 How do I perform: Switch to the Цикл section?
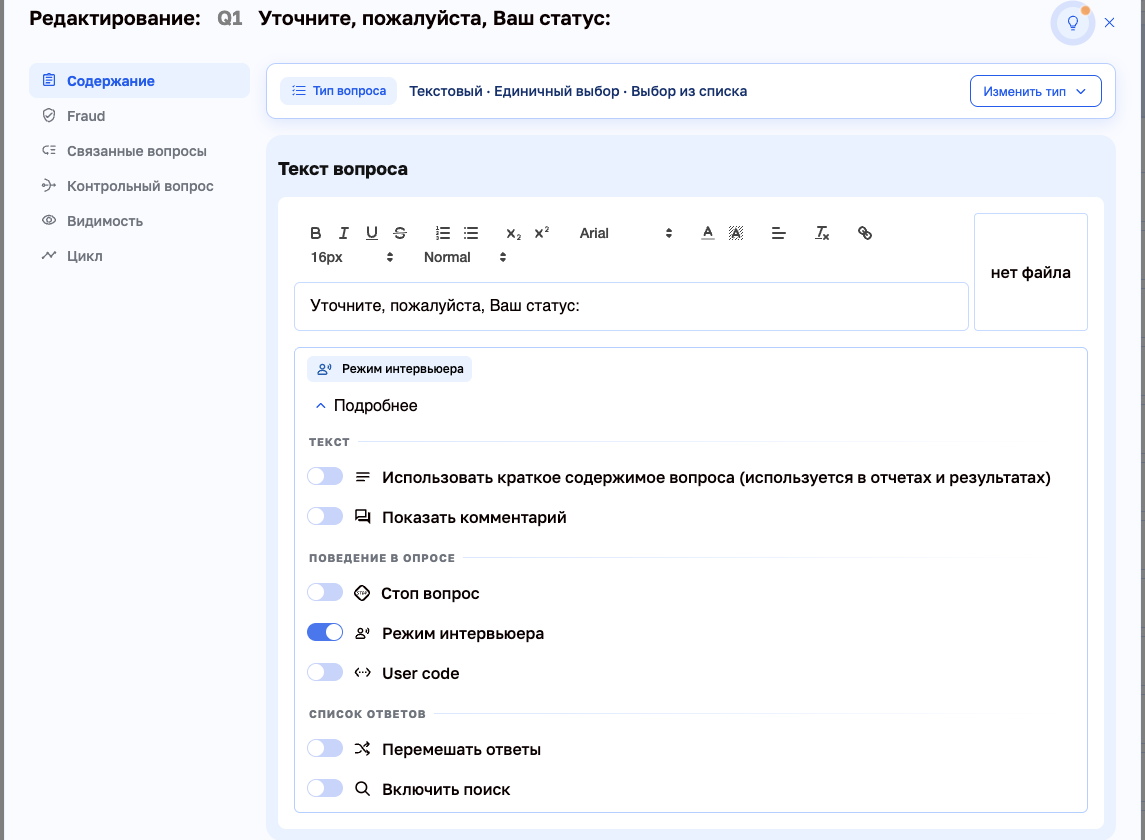pyautogui.click(x=139, y=256)
